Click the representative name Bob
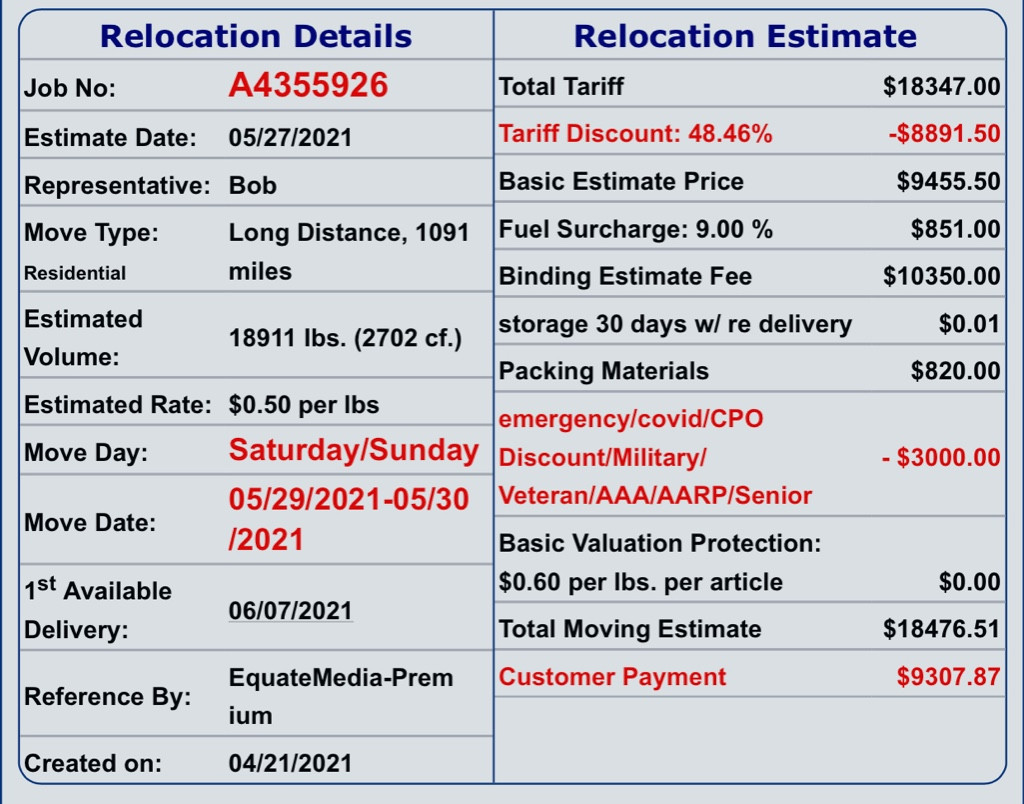1024x804 pixels. pos(253,186)
